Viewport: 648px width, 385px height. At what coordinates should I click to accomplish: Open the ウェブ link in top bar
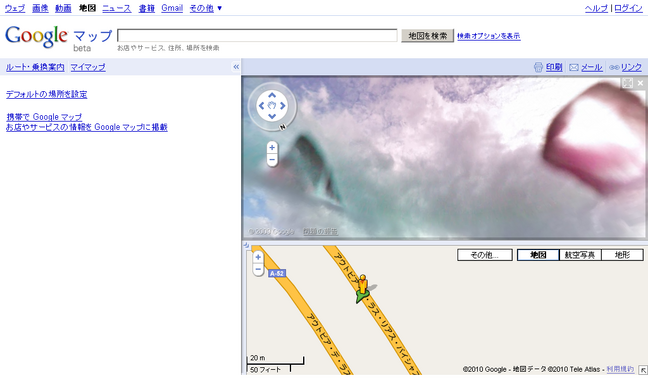tap(15, 8)
